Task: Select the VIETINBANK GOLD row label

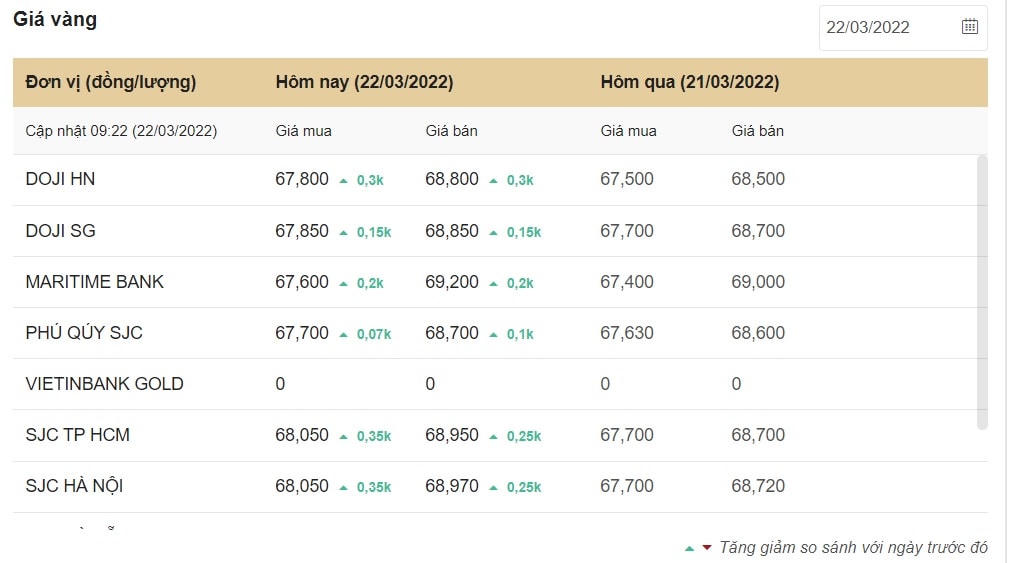Action: [x=104, y=384]
